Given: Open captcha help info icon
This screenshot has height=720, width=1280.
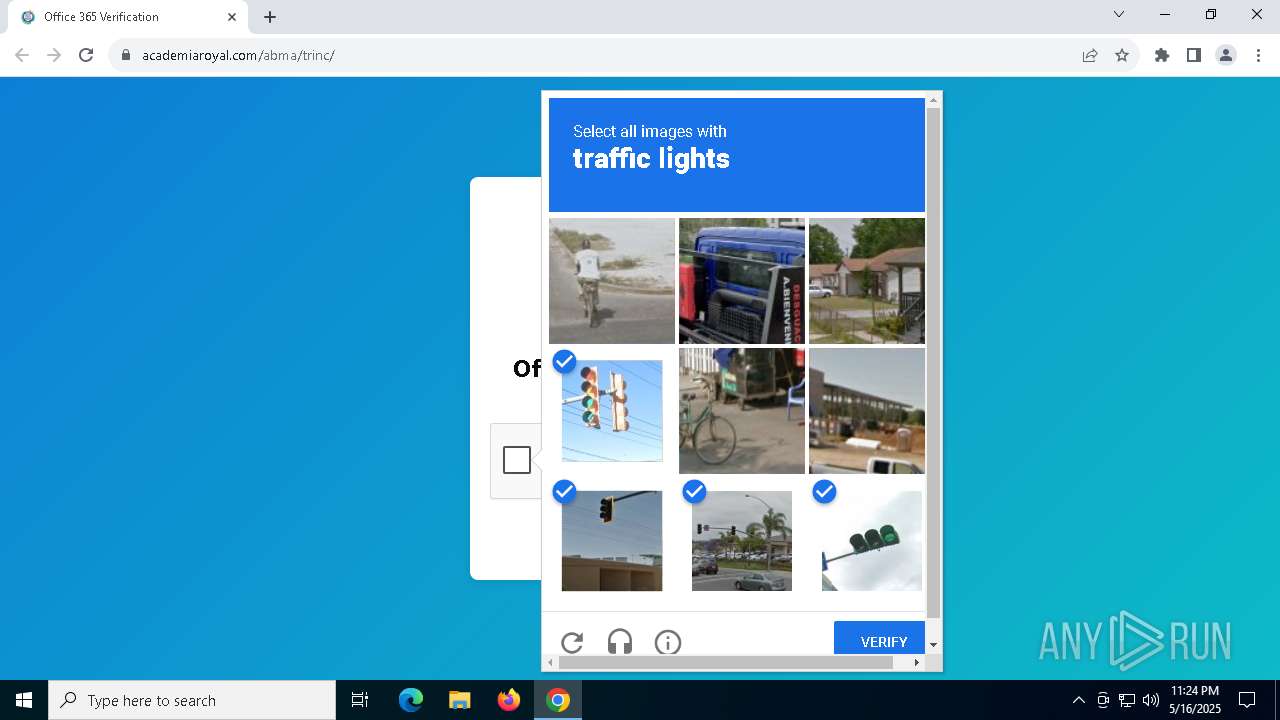Looking at the screenshot, I should point(668,642).
